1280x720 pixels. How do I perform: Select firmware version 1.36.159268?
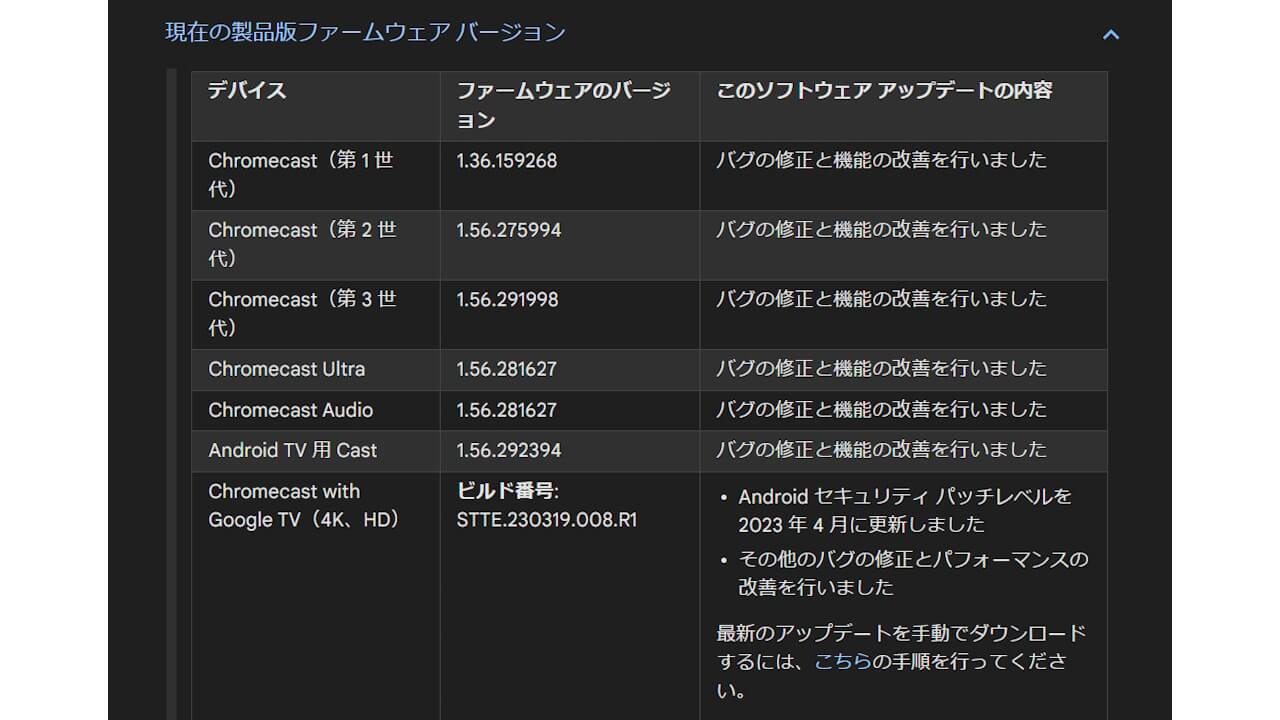[x=504, y=160]
